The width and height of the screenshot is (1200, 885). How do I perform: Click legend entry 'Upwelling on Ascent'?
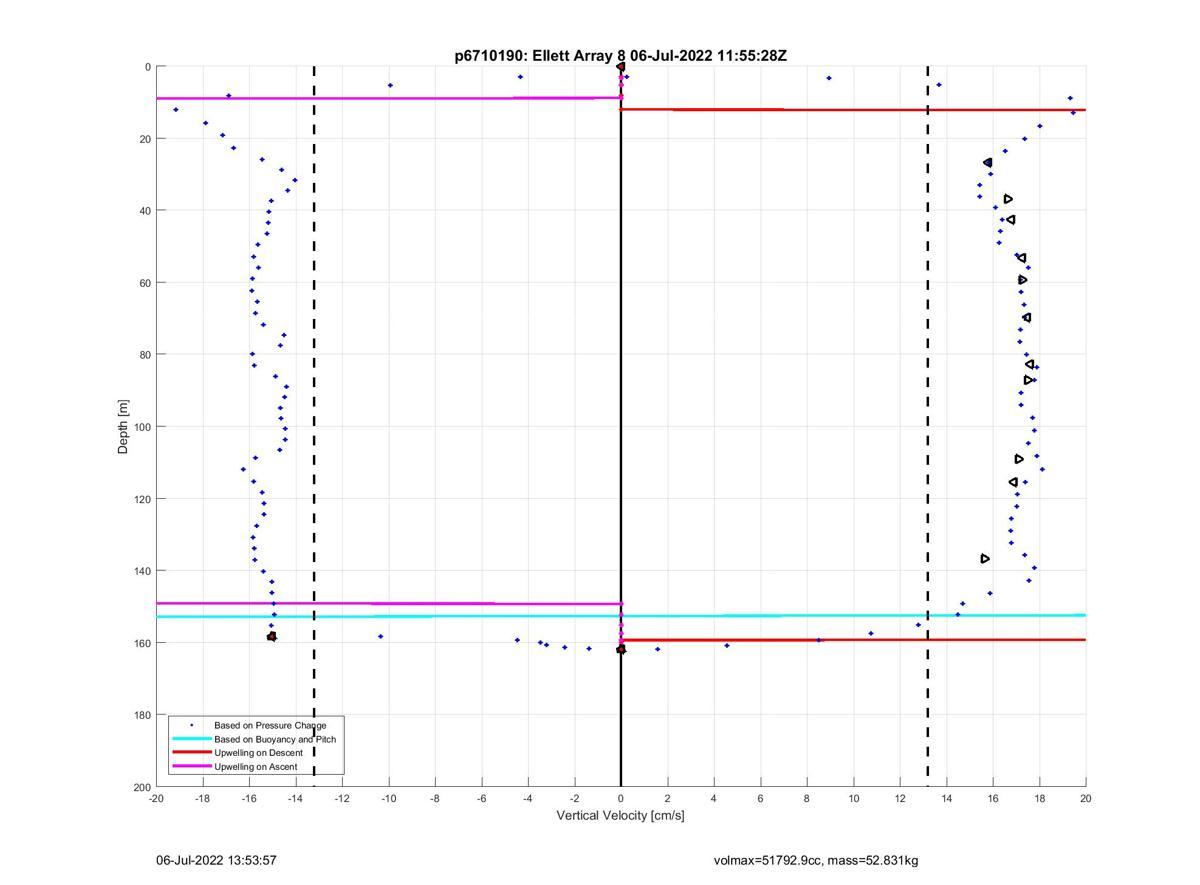258,767
